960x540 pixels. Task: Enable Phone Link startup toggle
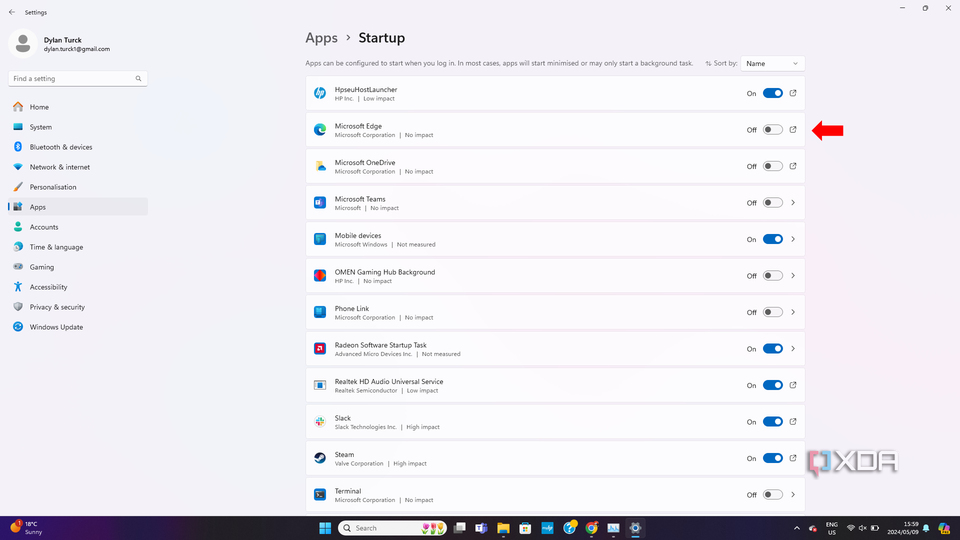773,312
